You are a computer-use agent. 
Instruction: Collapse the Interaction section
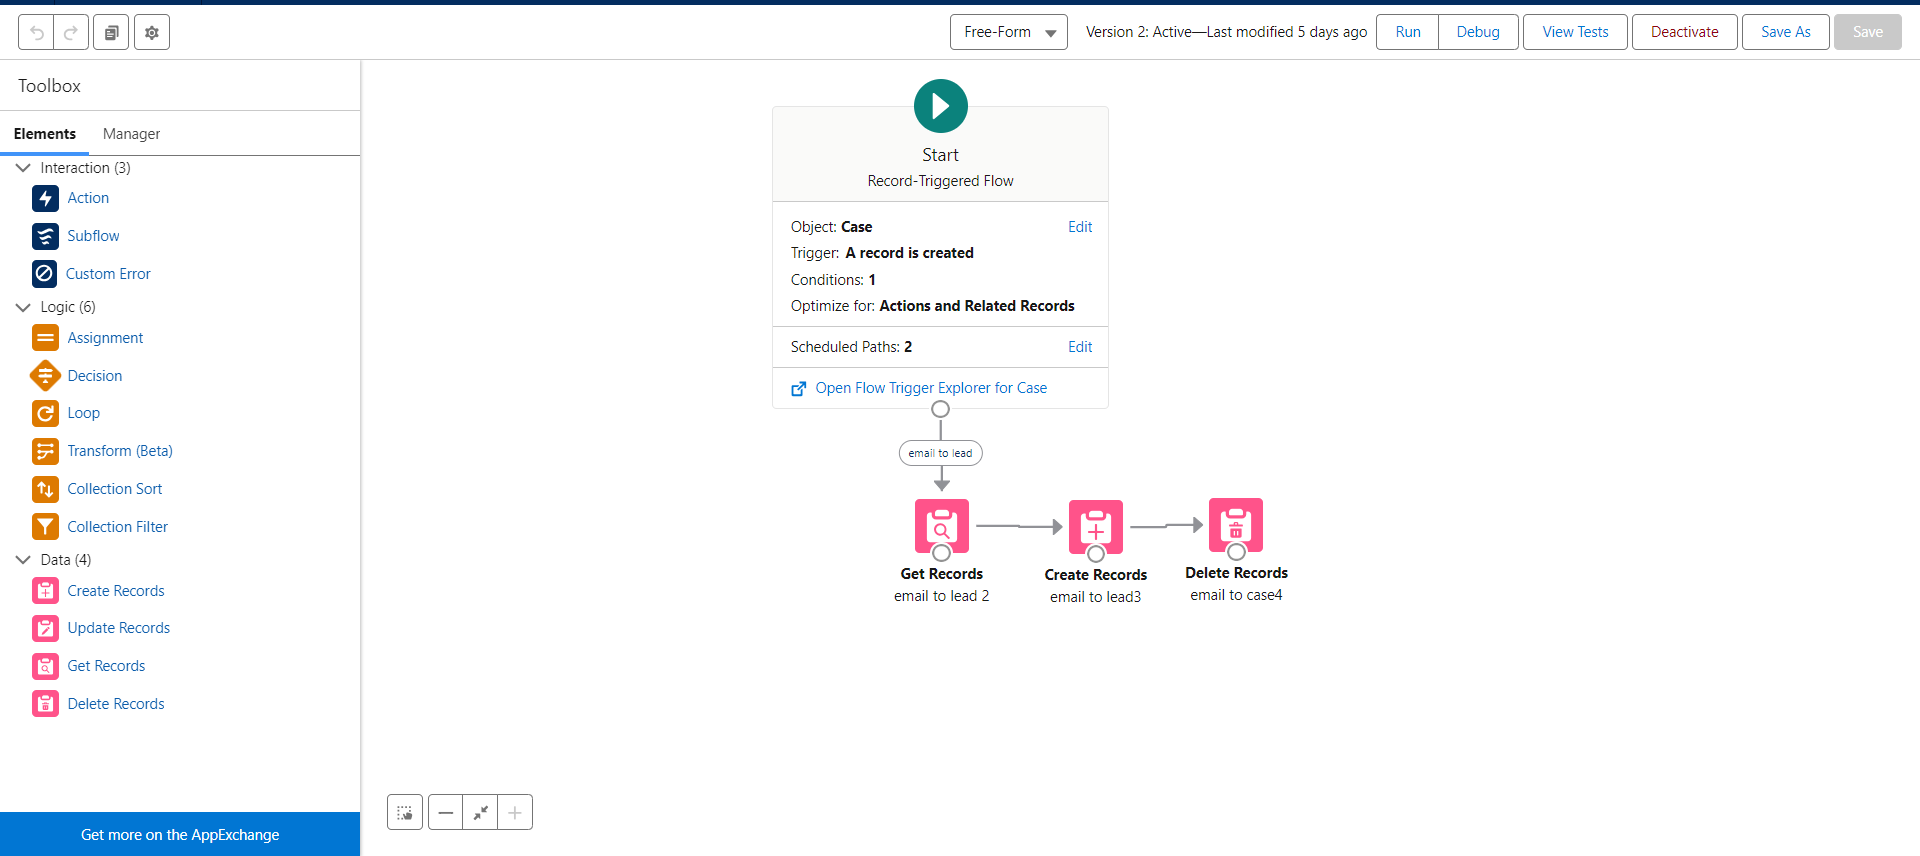(x=23, y=168)
